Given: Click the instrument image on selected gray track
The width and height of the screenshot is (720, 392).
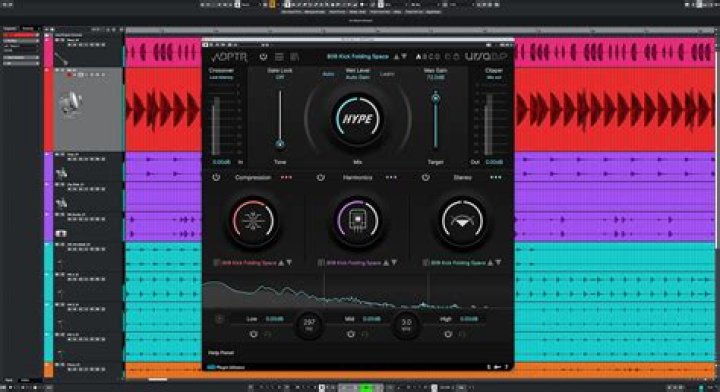Looking at the screenshot, I should (71, 103).
